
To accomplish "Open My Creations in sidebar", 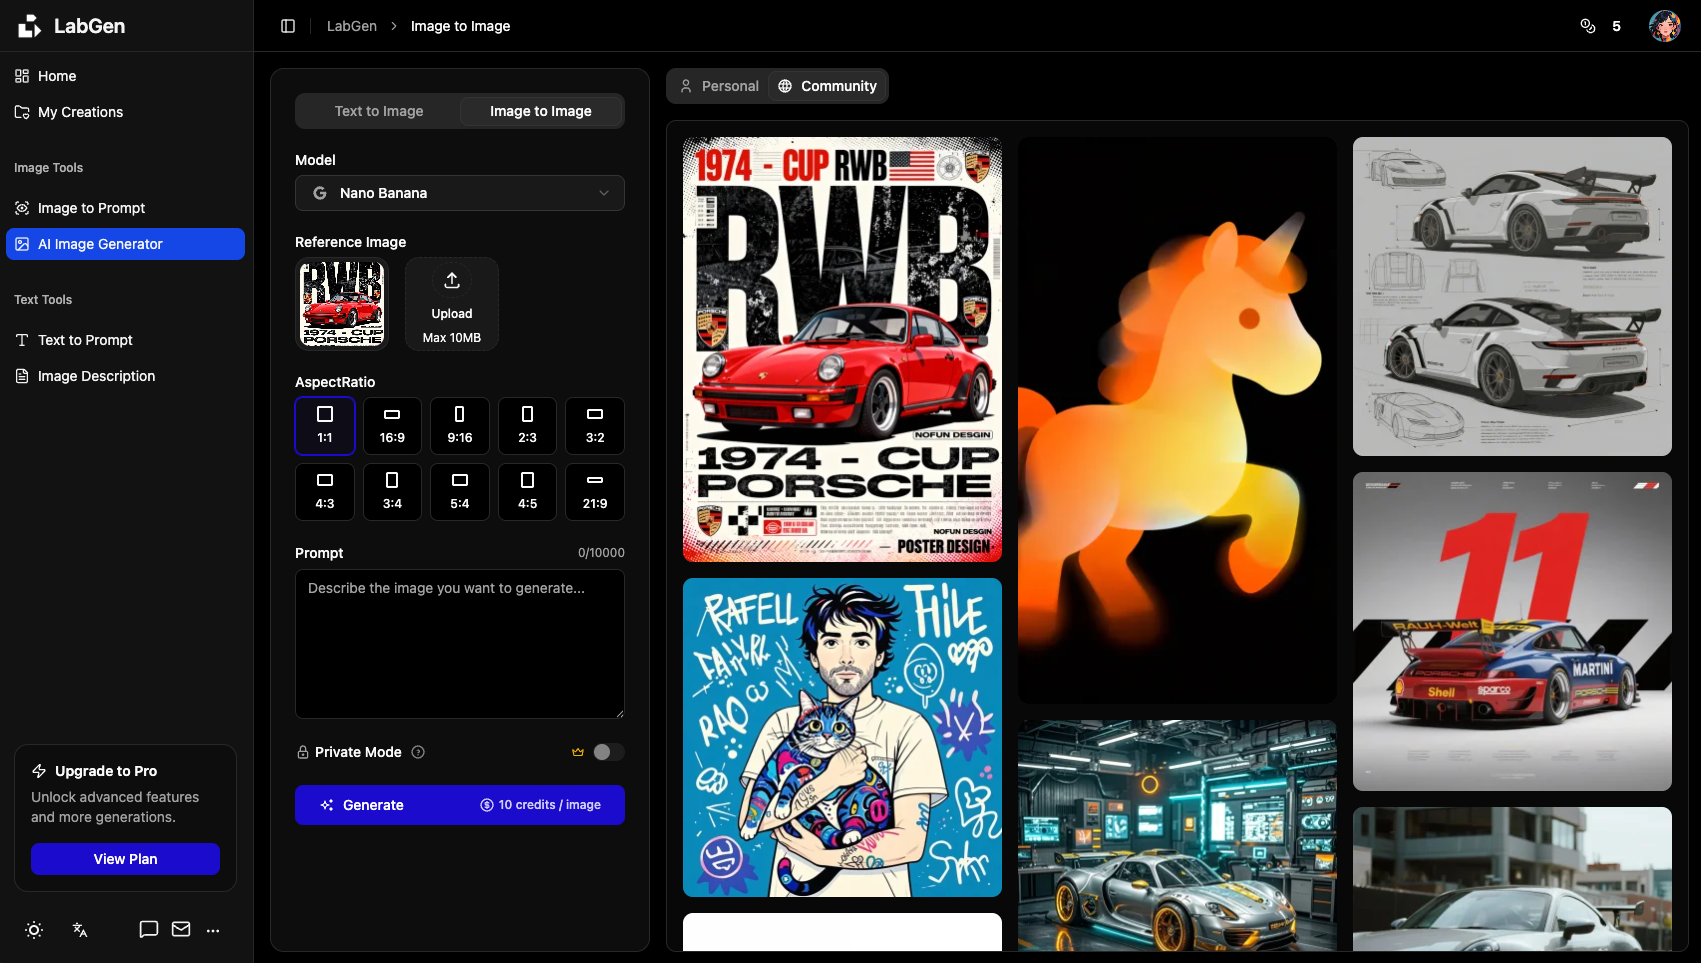I will point(126,112).
